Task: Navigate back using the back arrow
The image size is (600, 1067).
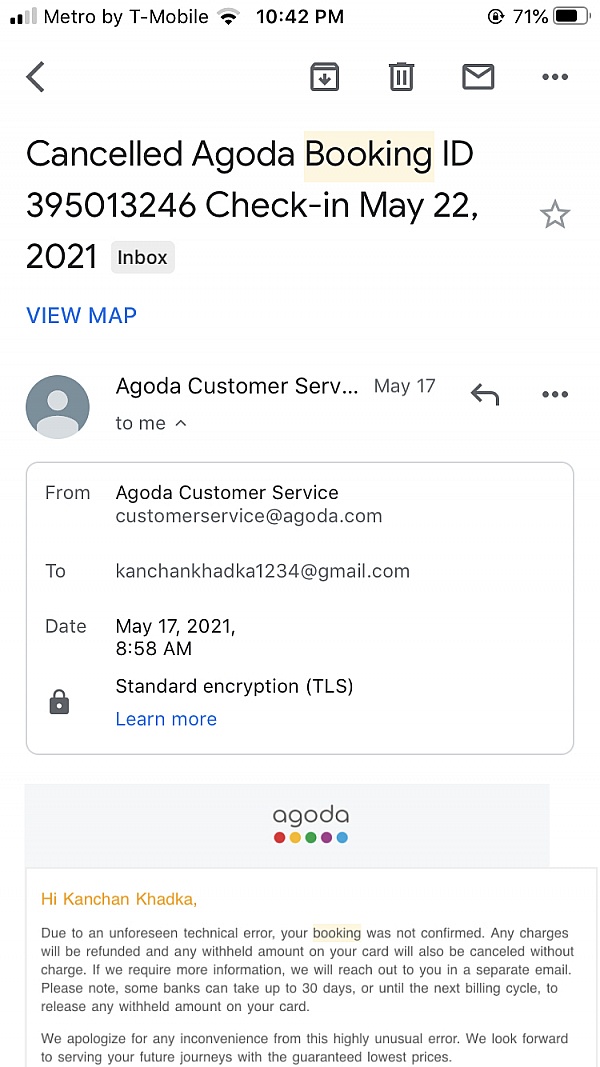Action: (x=35, y=76)
